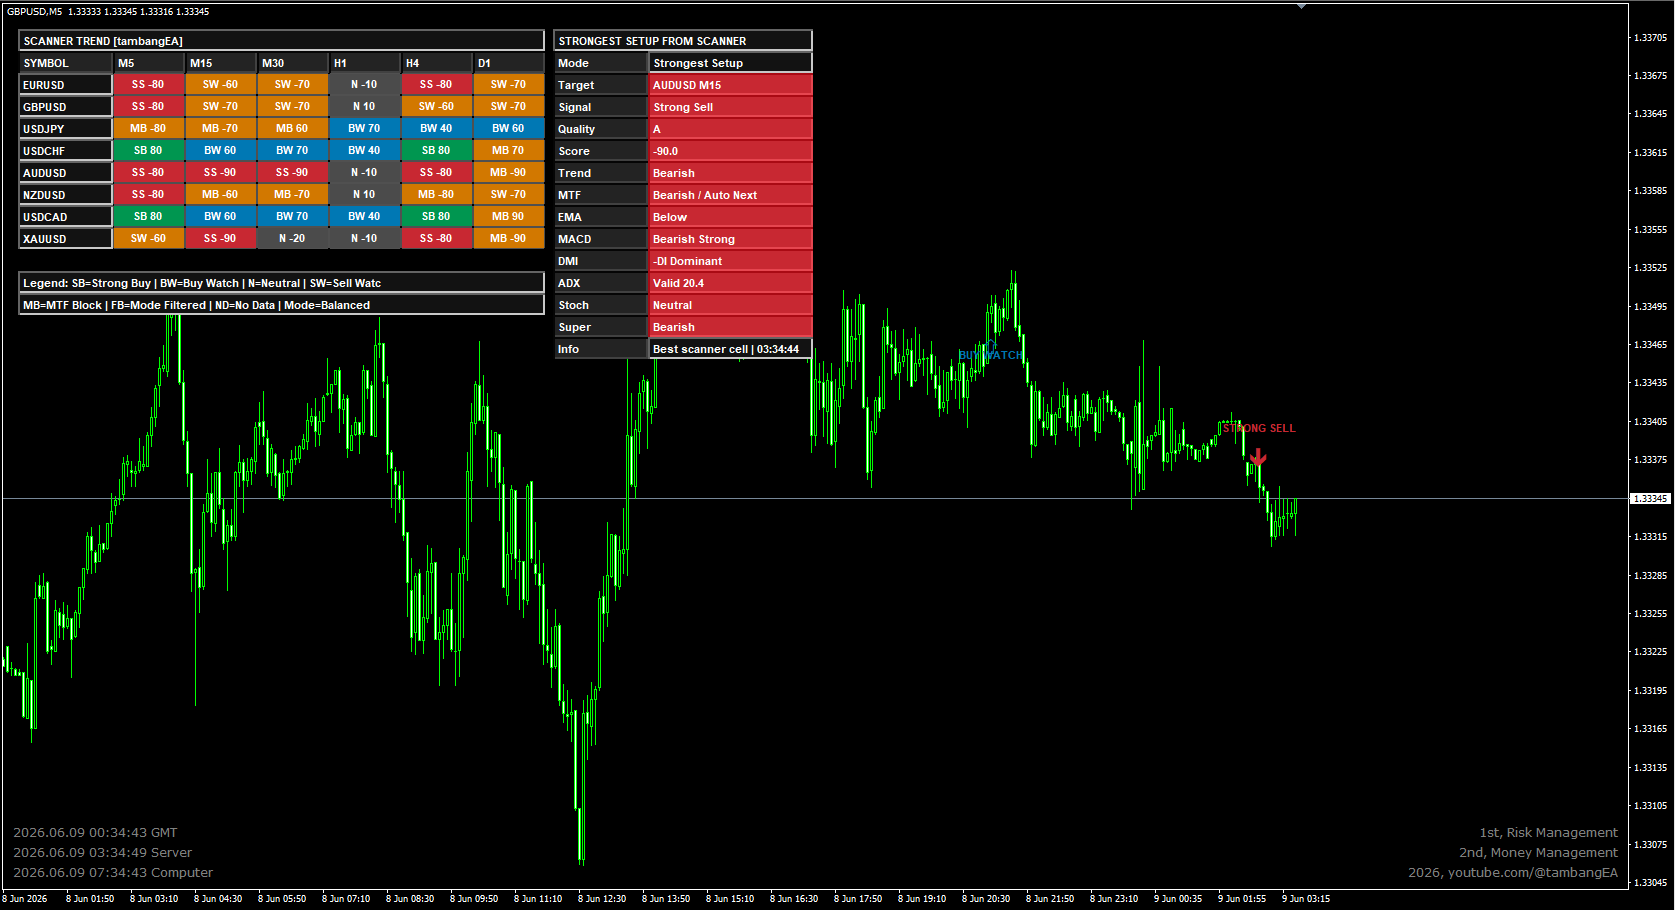1676x910 pixels.
Task: Click the Quality value A
Action: click(731, 129)
